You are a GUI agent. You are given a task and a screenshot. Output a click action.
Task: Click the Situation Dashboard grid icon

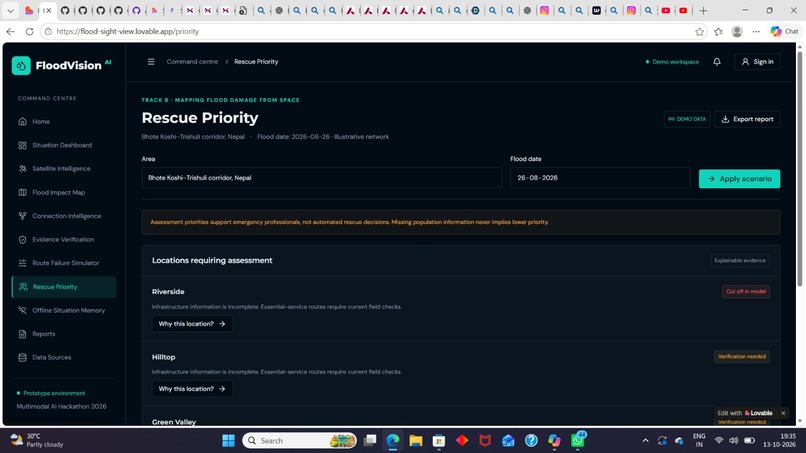tap(23, 145)
